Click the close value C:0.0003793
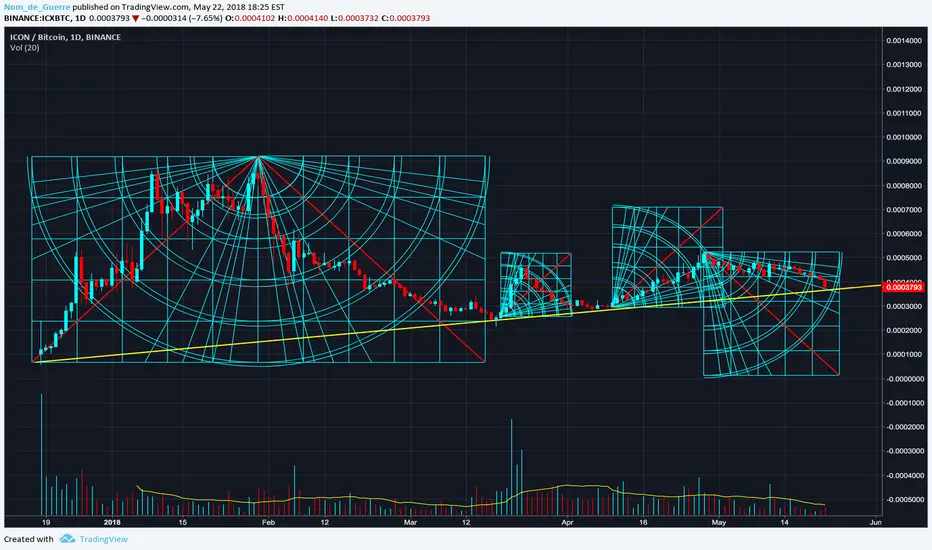This screenshot has height=550, width=932. coord(405,18)
